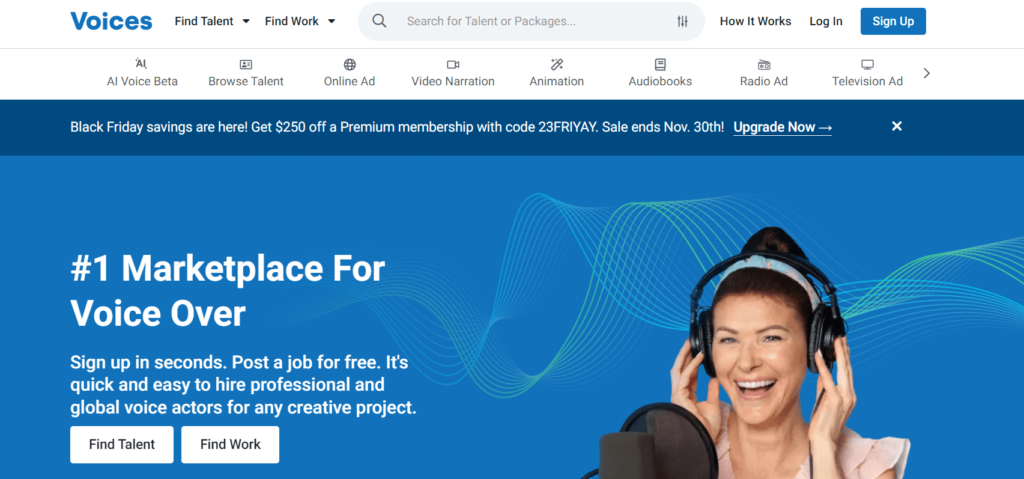
Task: Select the Video Narration category label
Action: click(453, 82)
